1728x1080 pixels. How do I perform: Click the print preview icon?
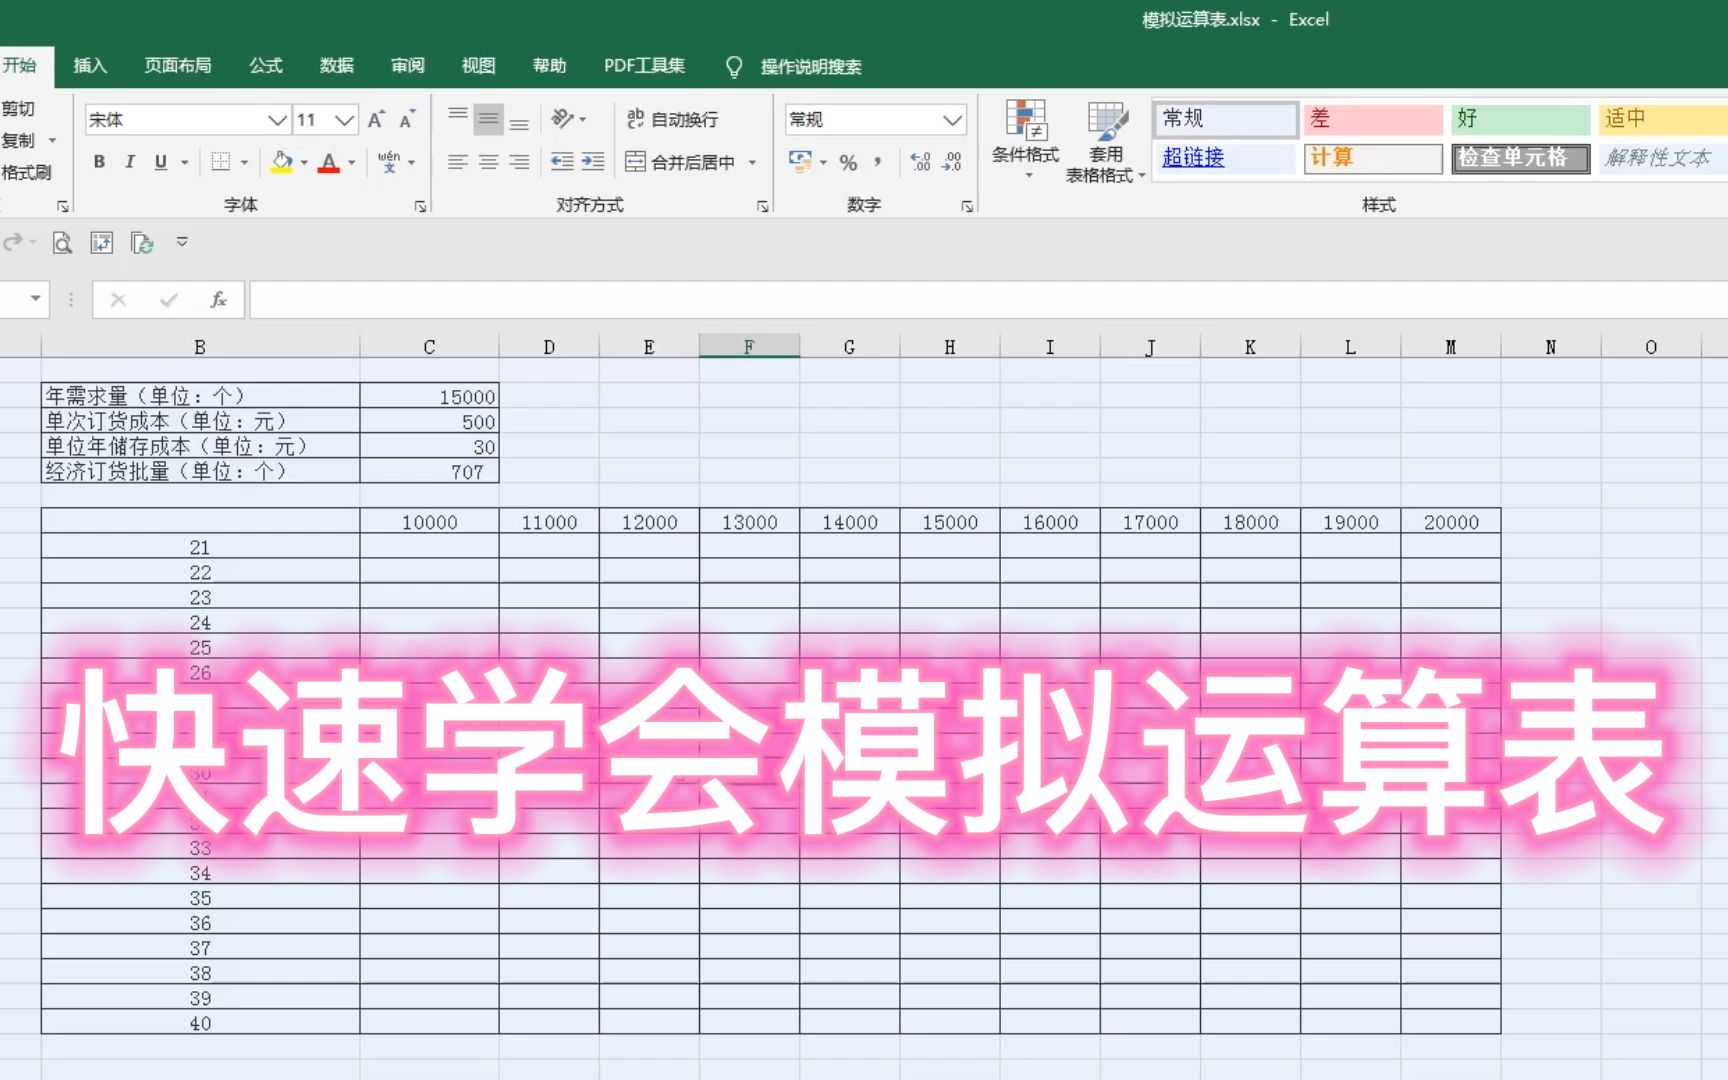(x=62, y=243)
